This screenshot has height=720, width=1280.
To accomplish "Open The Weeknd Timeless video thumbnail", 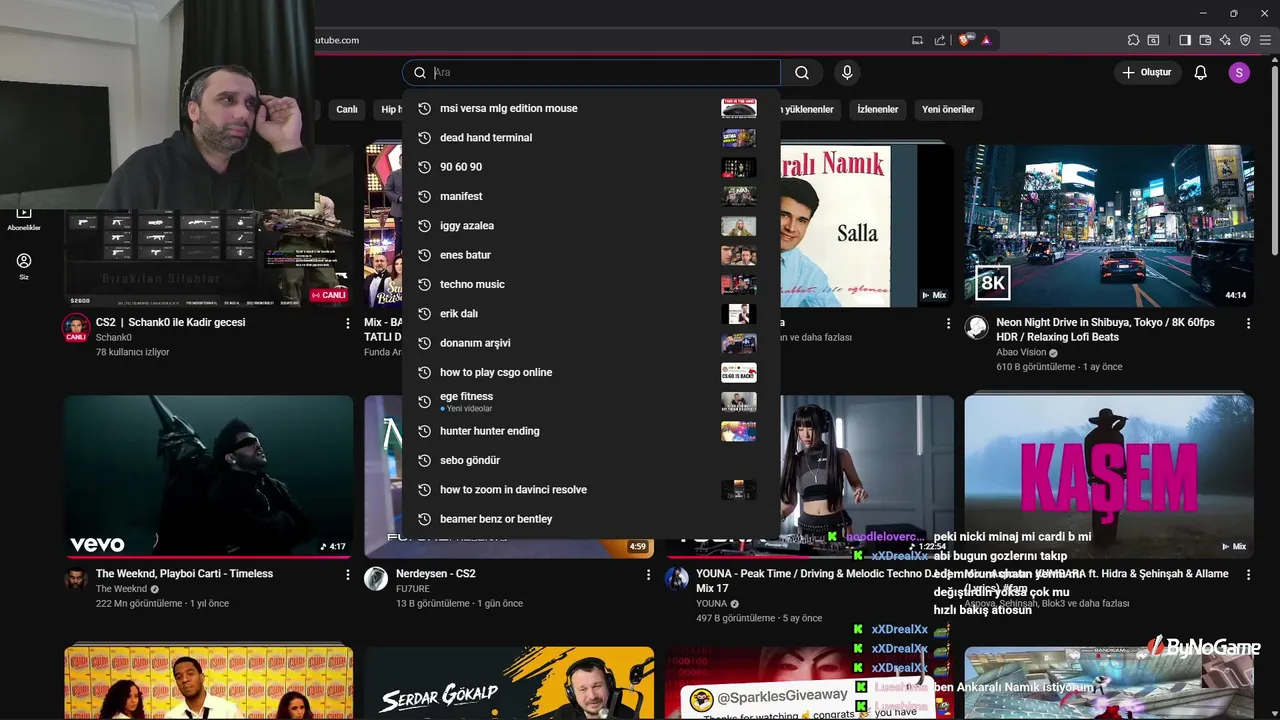I will tap(209, 476).
